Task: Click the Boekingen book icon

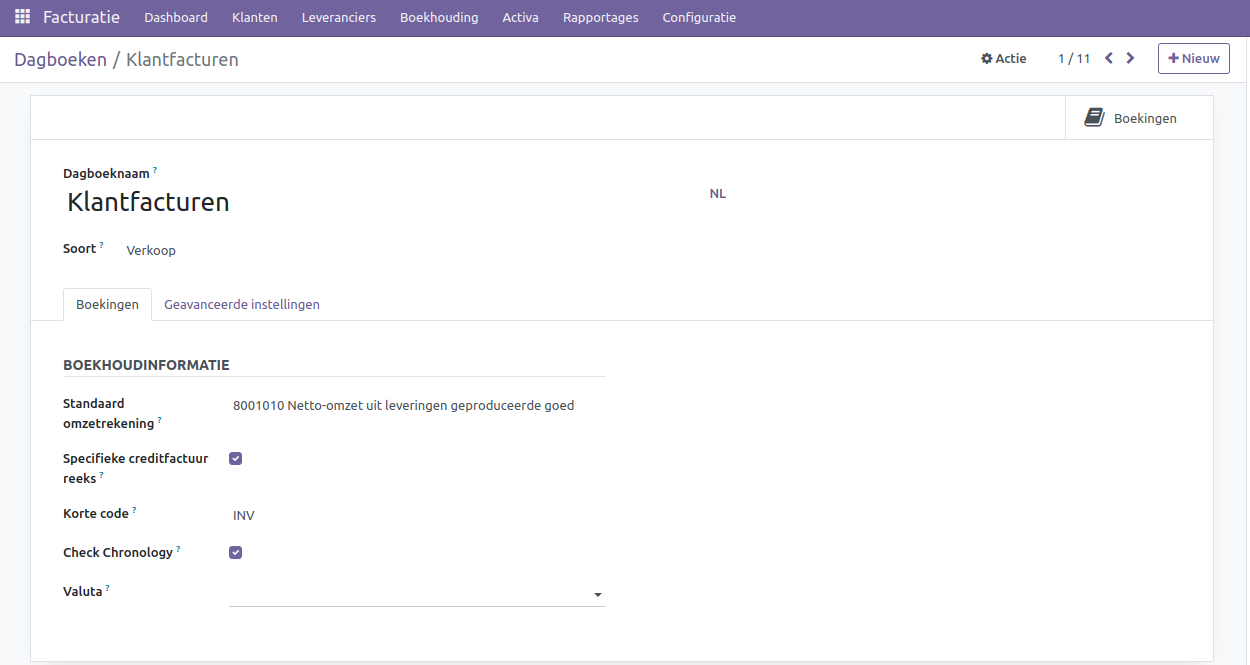Action: point(1094,118)
